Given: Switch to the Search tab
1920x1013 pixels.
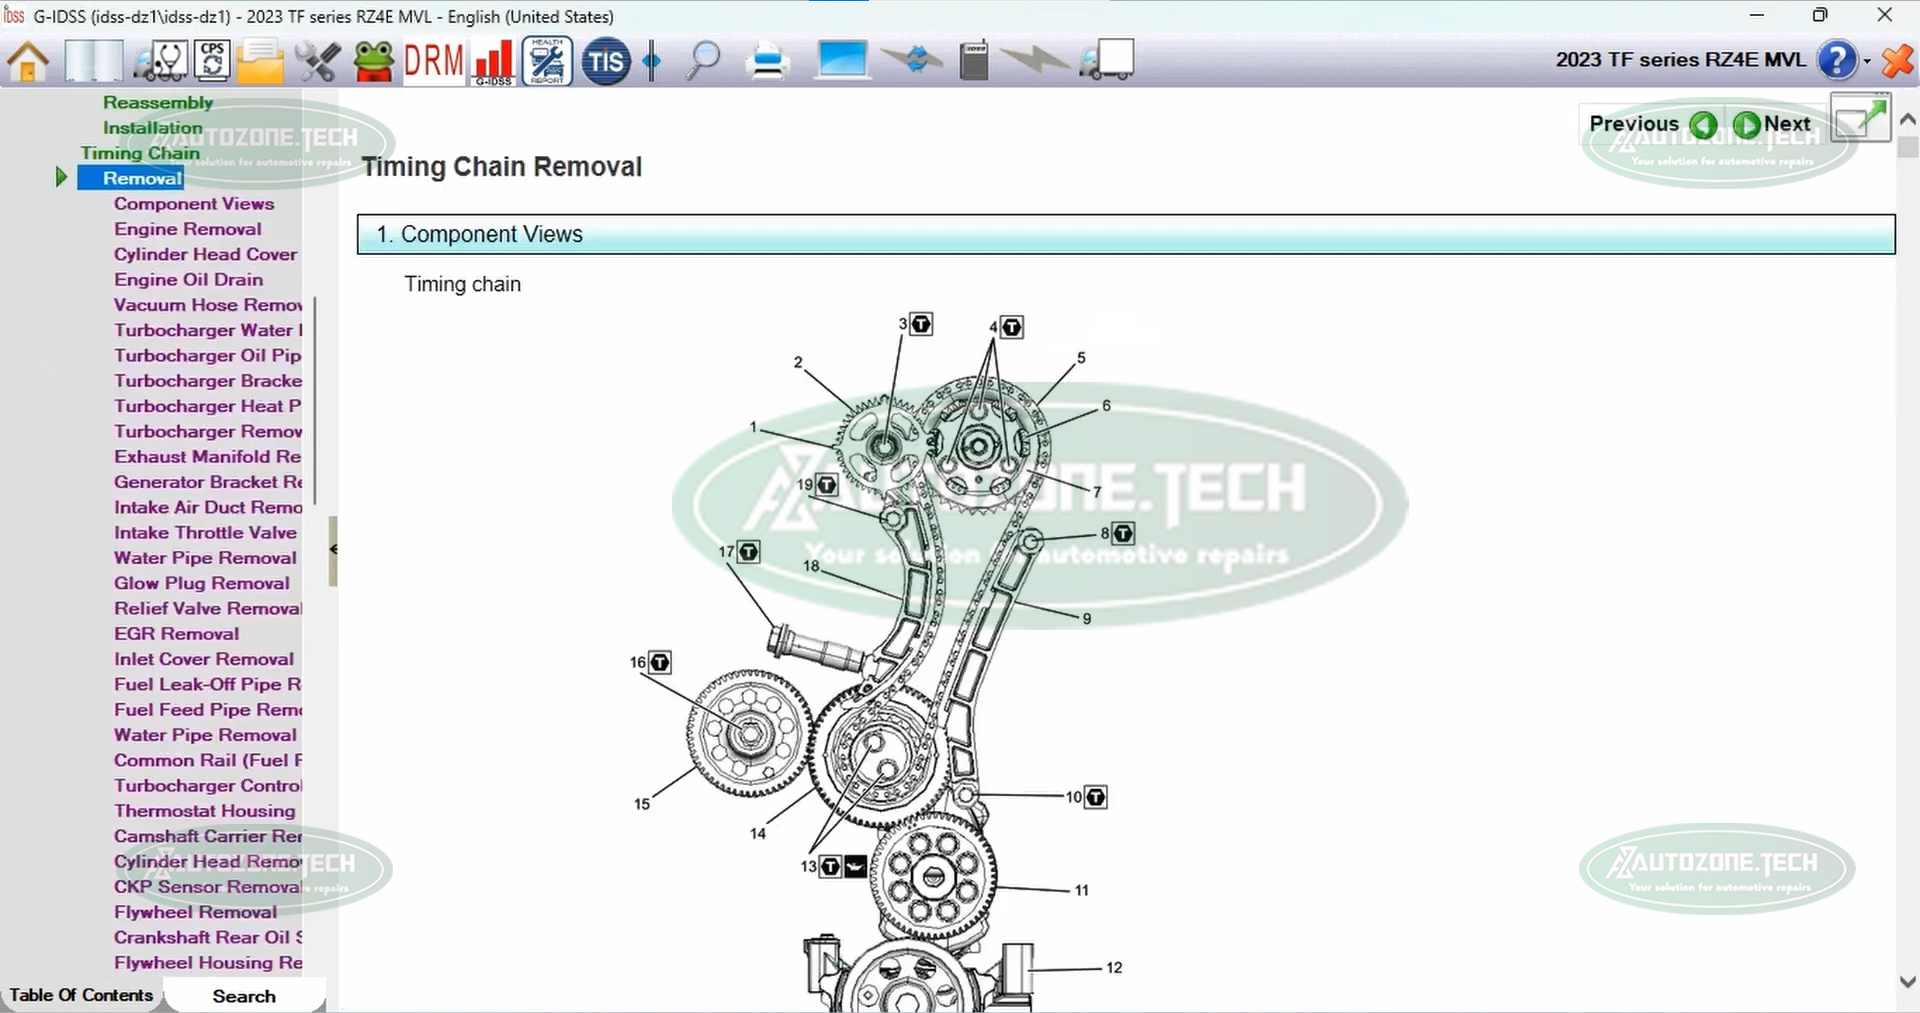Looking at the screenshot, I should 243,996.
